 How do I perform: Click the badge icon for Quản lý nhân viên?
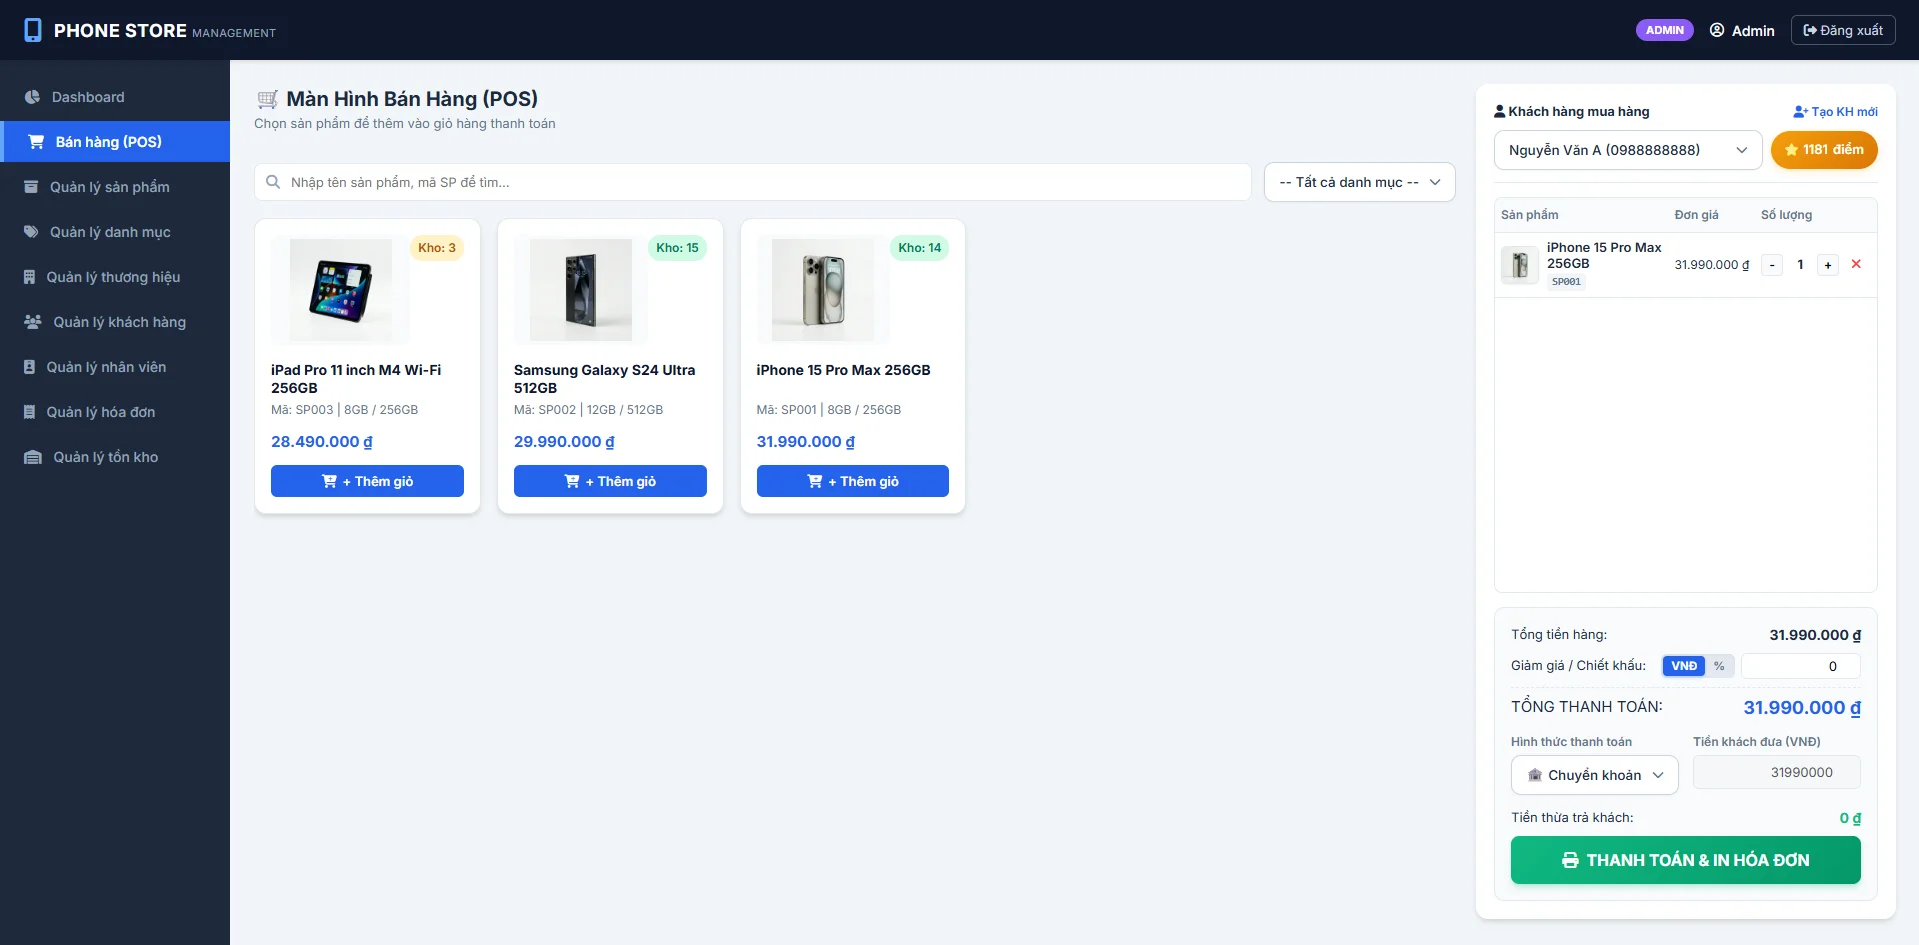[29, 367]
